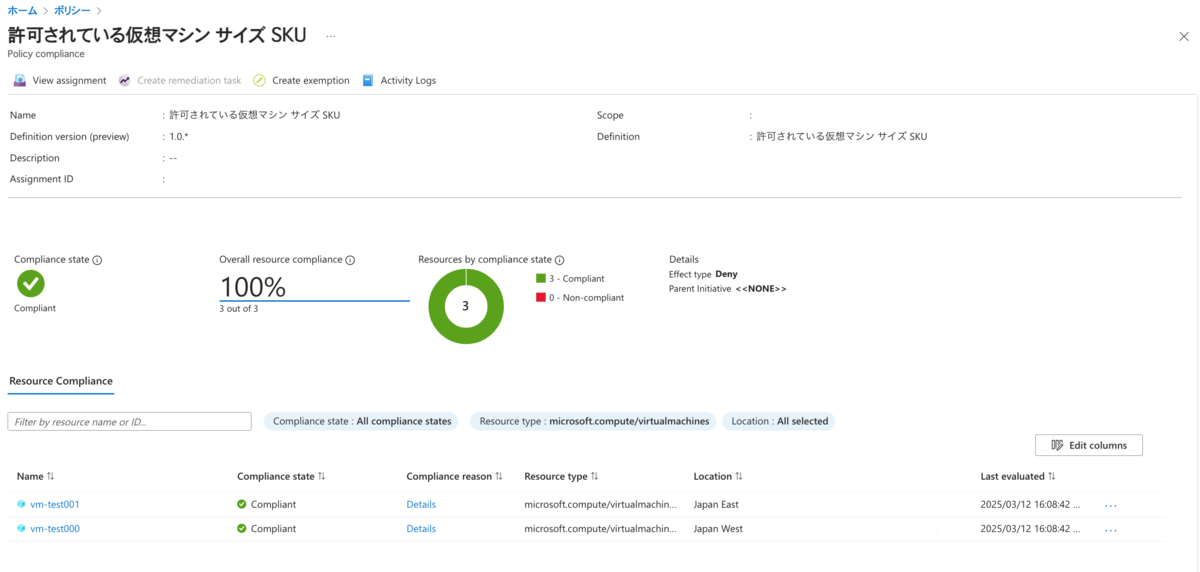The height and width of the screenshot is (572, 1200).
Task: Click the Parent Initiative <<NONE>> text
Action: pos(727,289)
